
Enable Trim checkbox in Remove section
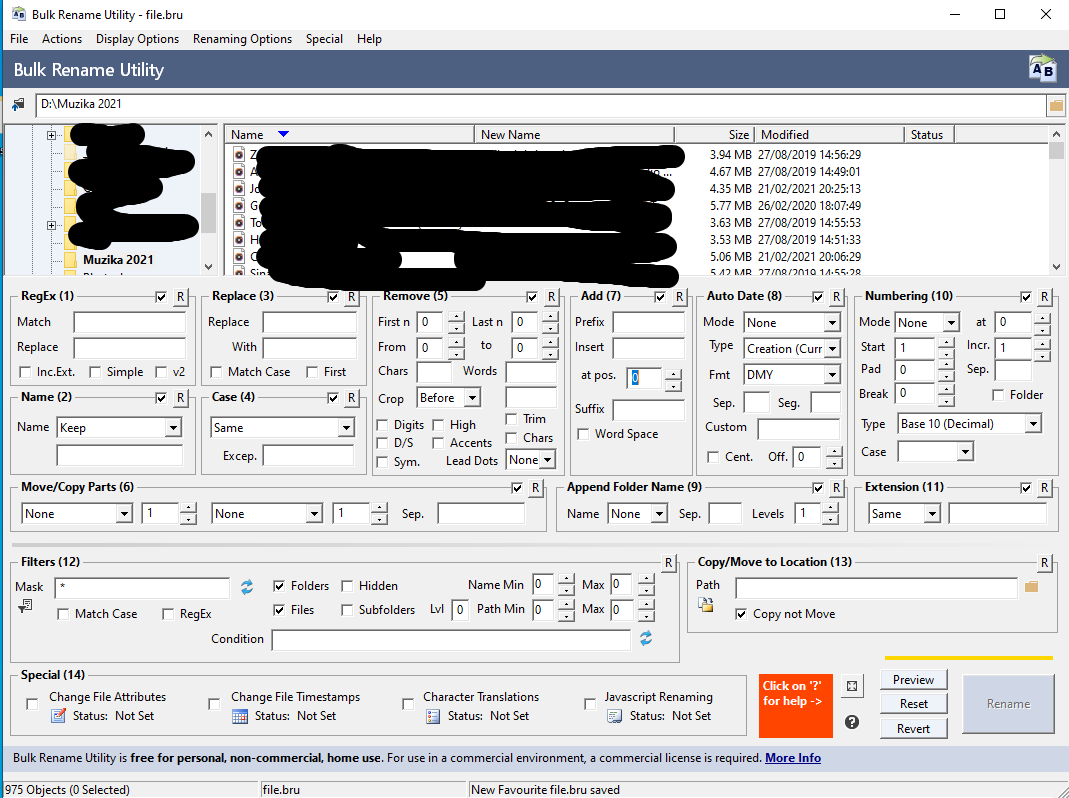tap(511, 419)
